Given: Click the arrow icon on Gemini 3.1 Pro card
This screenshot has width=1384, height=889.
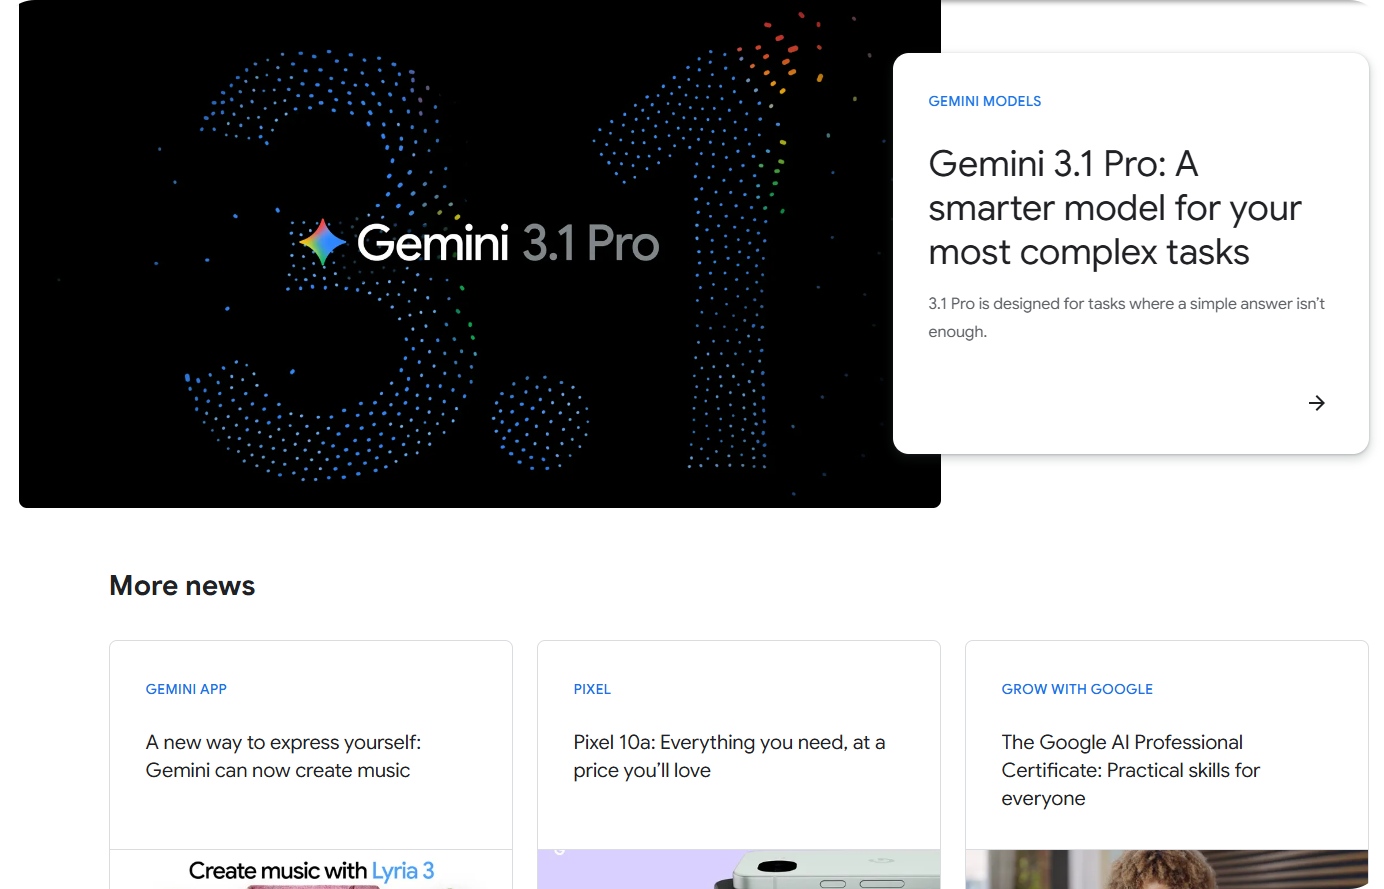Looking at the screenshot, I should 1316,403.
